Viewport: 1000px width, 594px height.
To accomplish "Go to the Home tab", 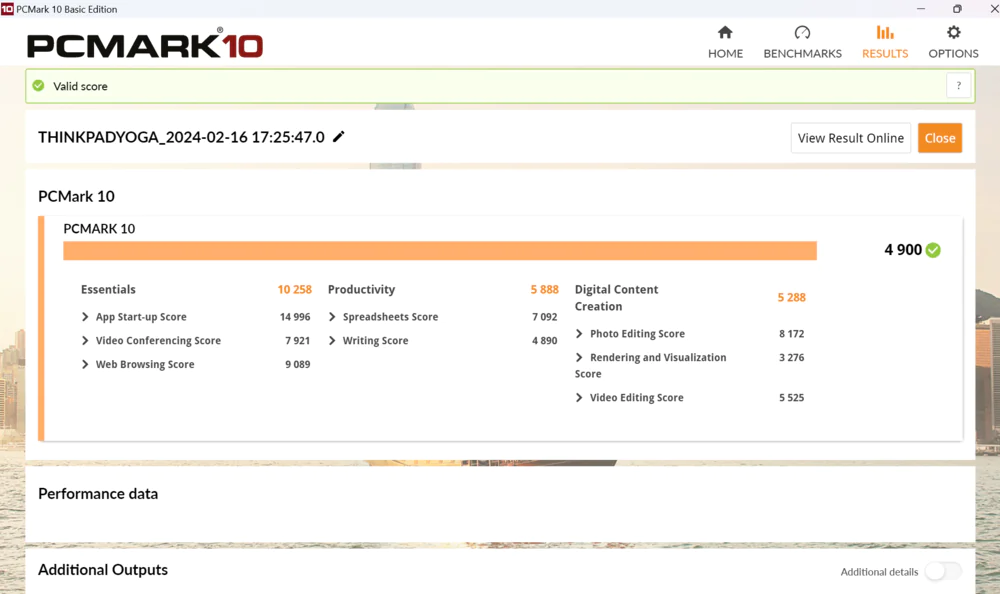I will tap(725, 42).
